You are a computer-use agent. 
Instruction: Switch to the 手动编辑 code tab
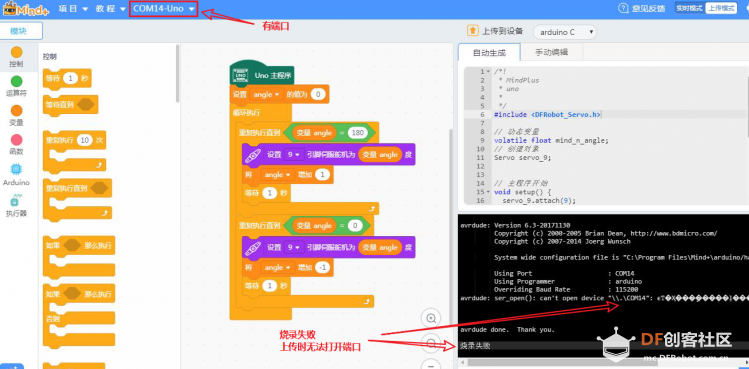552,53
